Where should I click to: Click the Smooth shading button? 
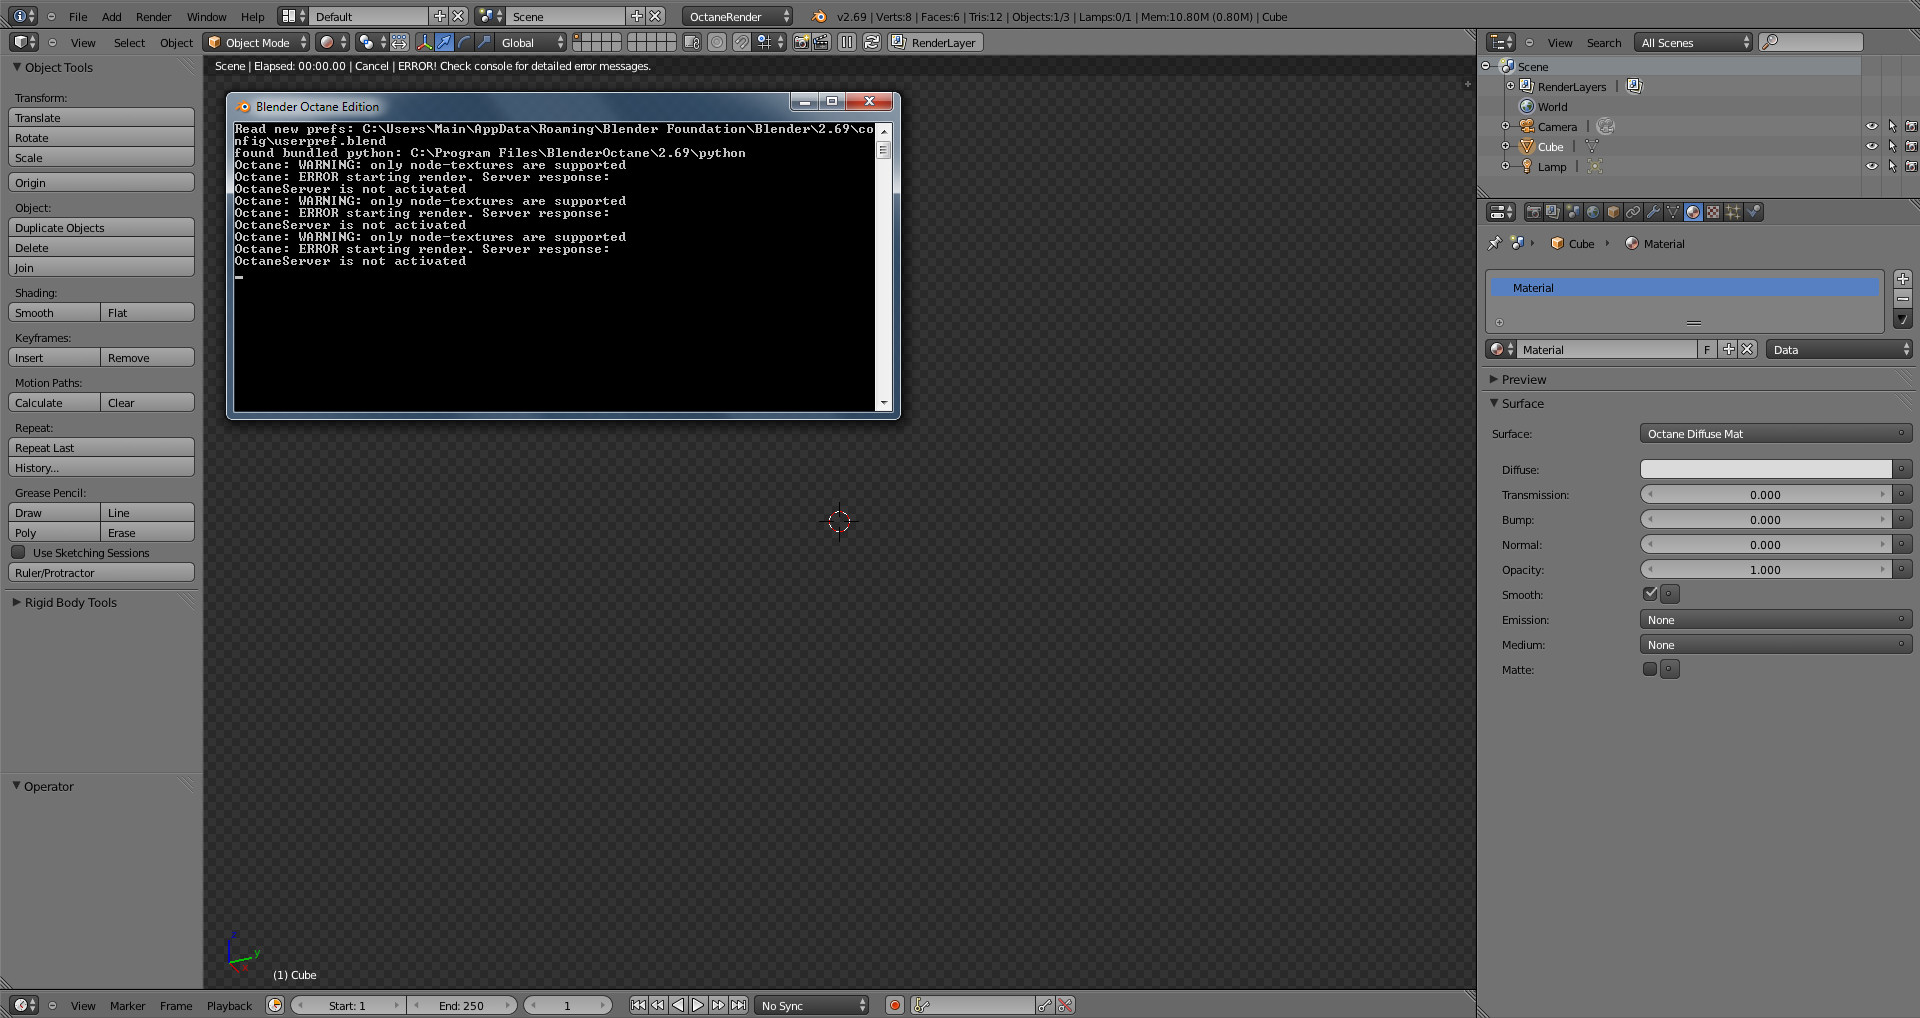point(54,312)
